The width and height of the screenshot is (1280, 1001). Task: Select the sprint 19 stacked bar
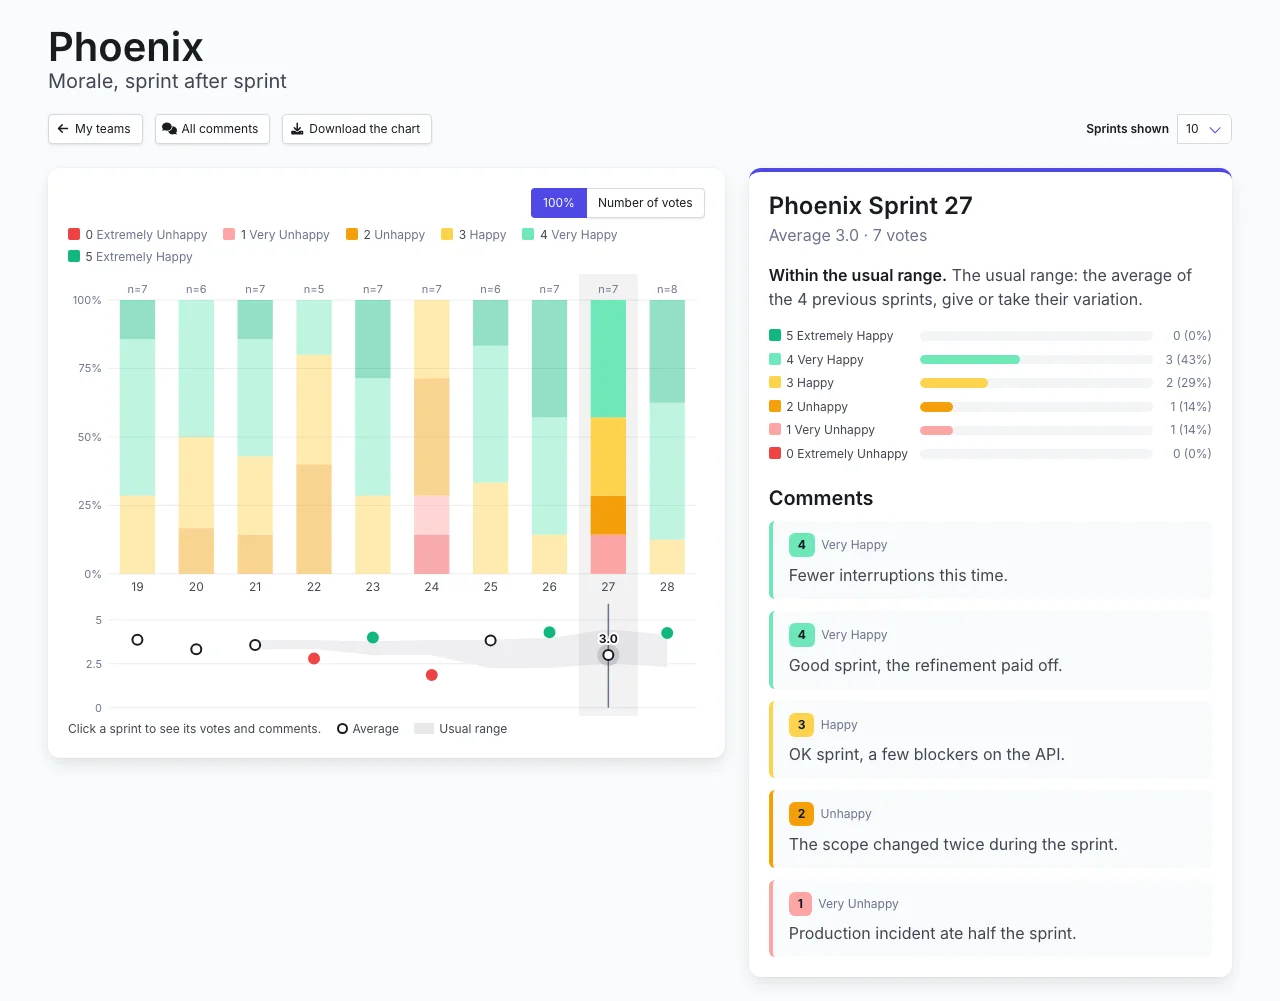(x=137, y=437)
